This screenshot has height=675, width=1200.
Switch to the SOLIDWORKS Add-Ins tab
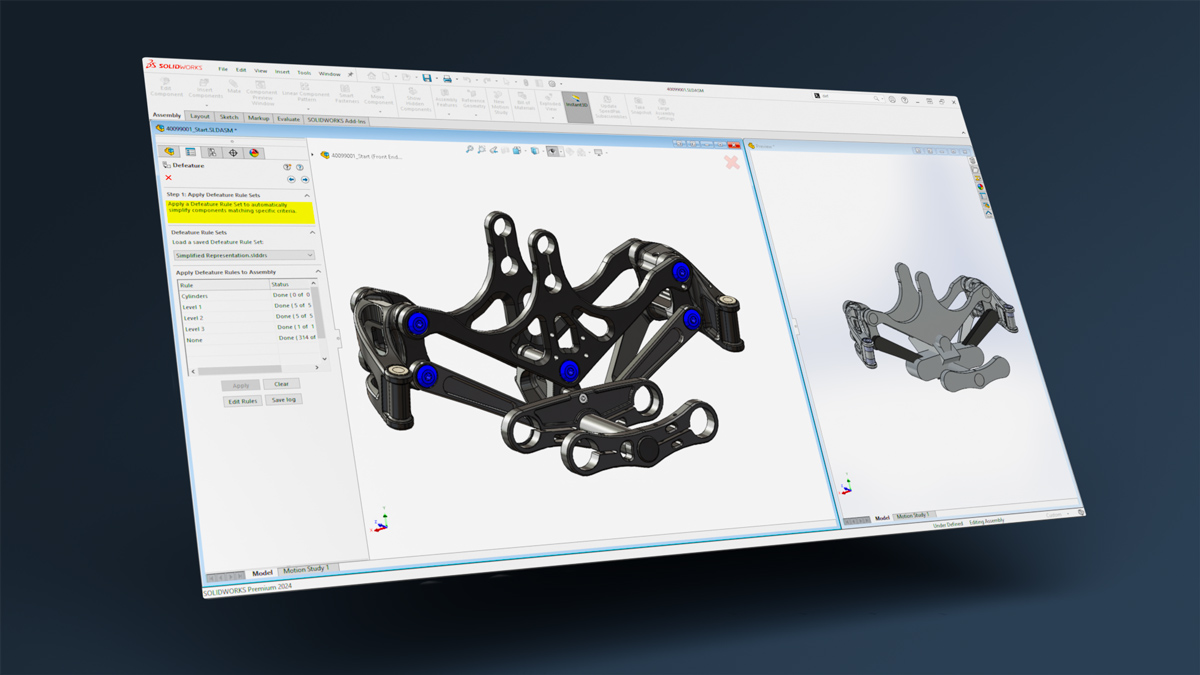click(x=338, y=120)
